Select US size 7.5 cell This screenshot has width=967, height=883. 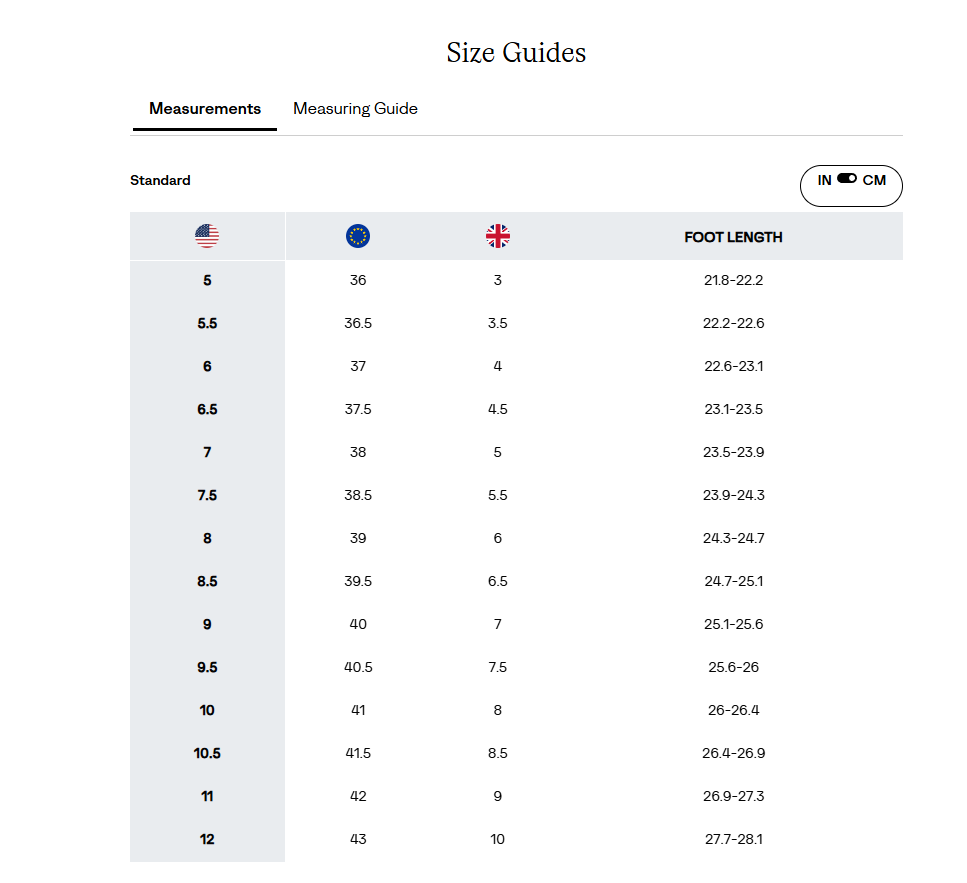pyautogui.click(x=207, y=495)
